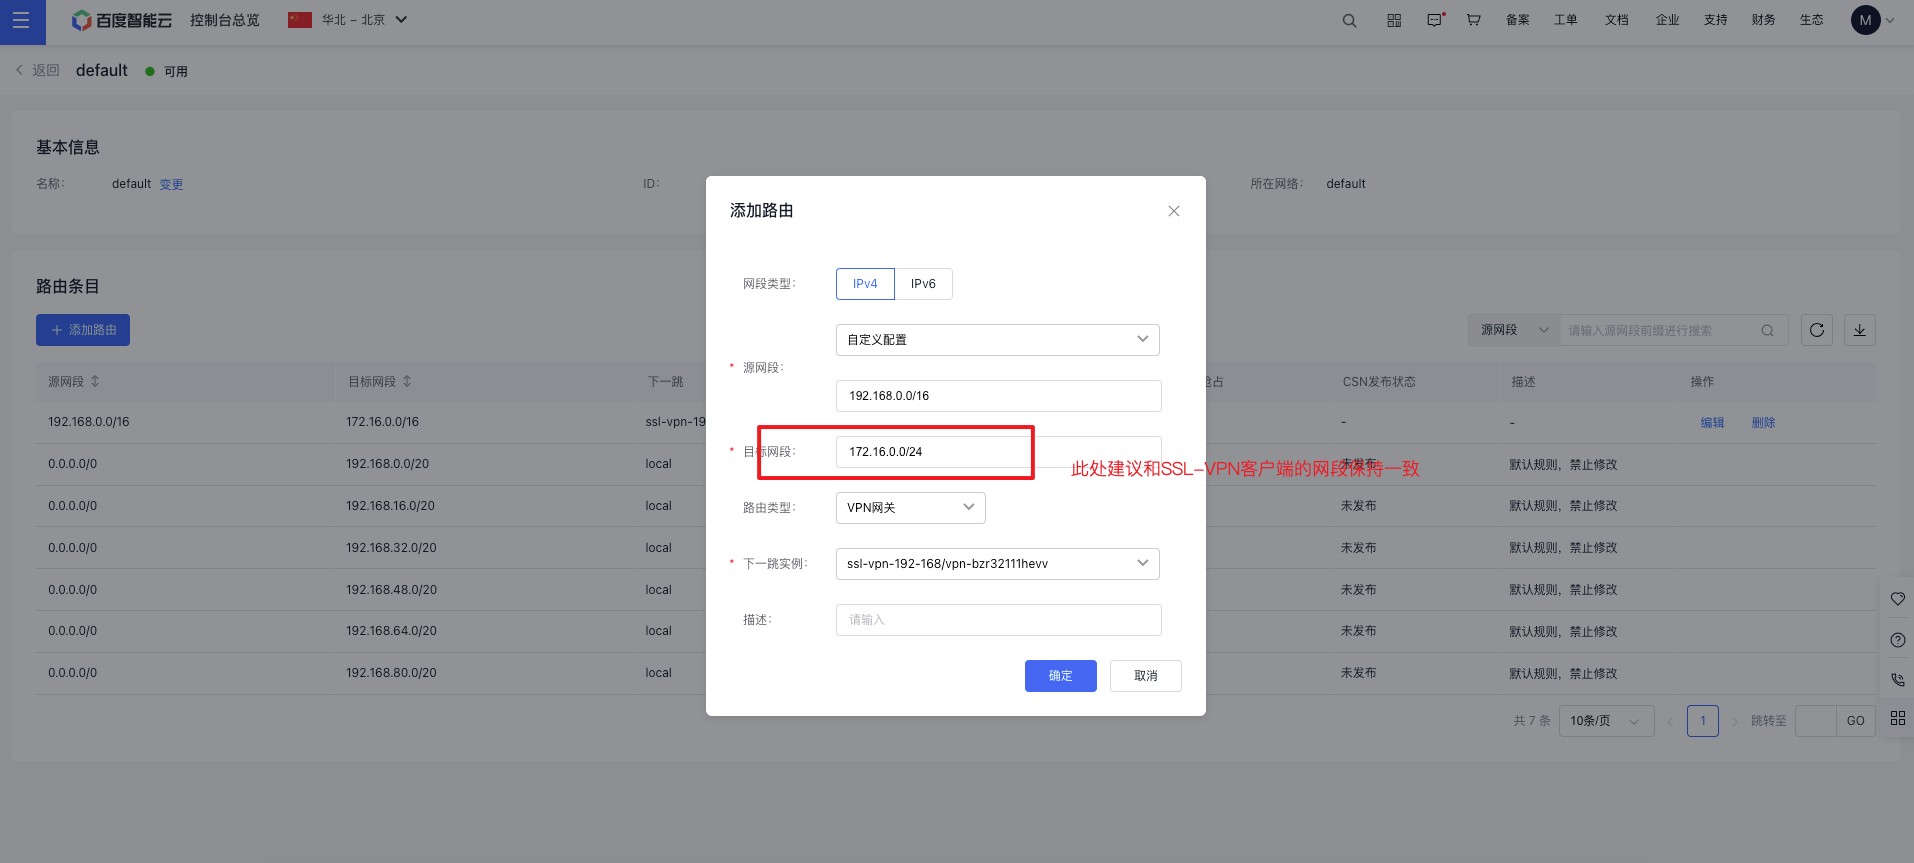
Task: Click the refresh icon above the route table
Action: (1817, 330)
